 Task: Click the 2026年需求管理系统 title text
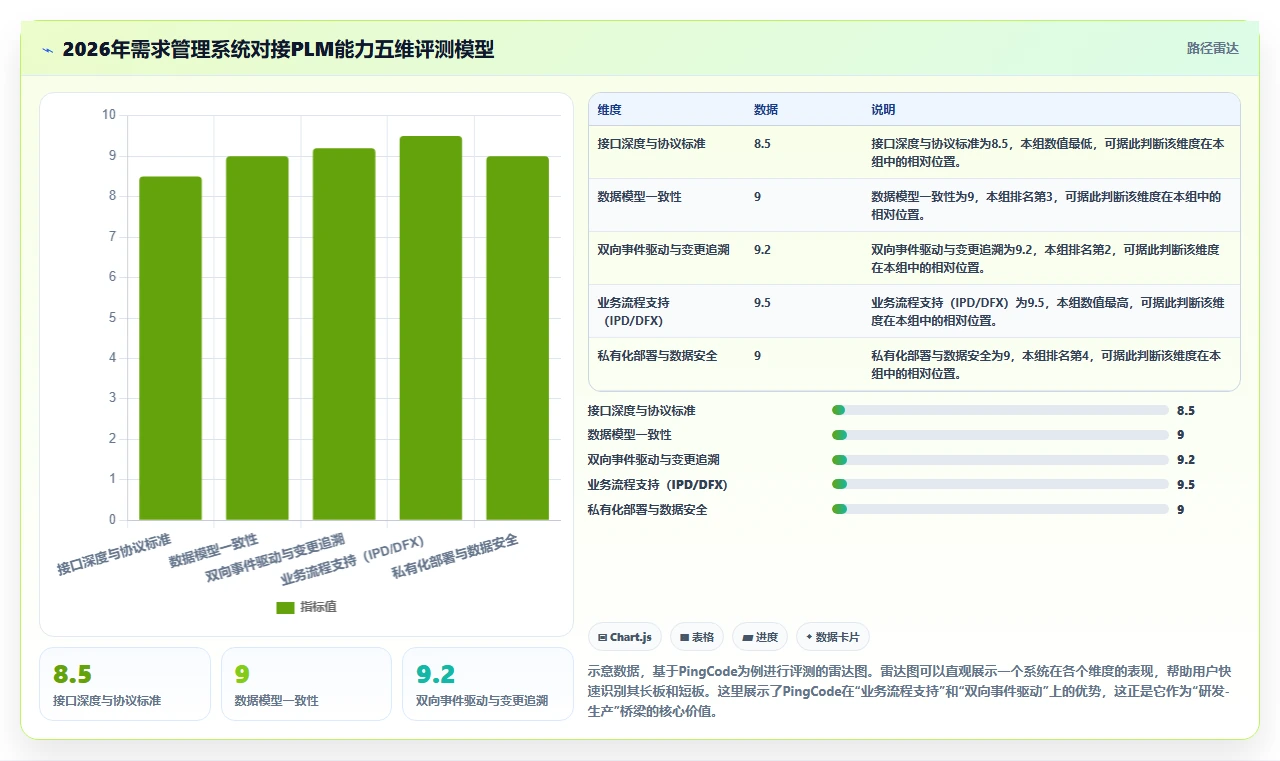point(278,49)
